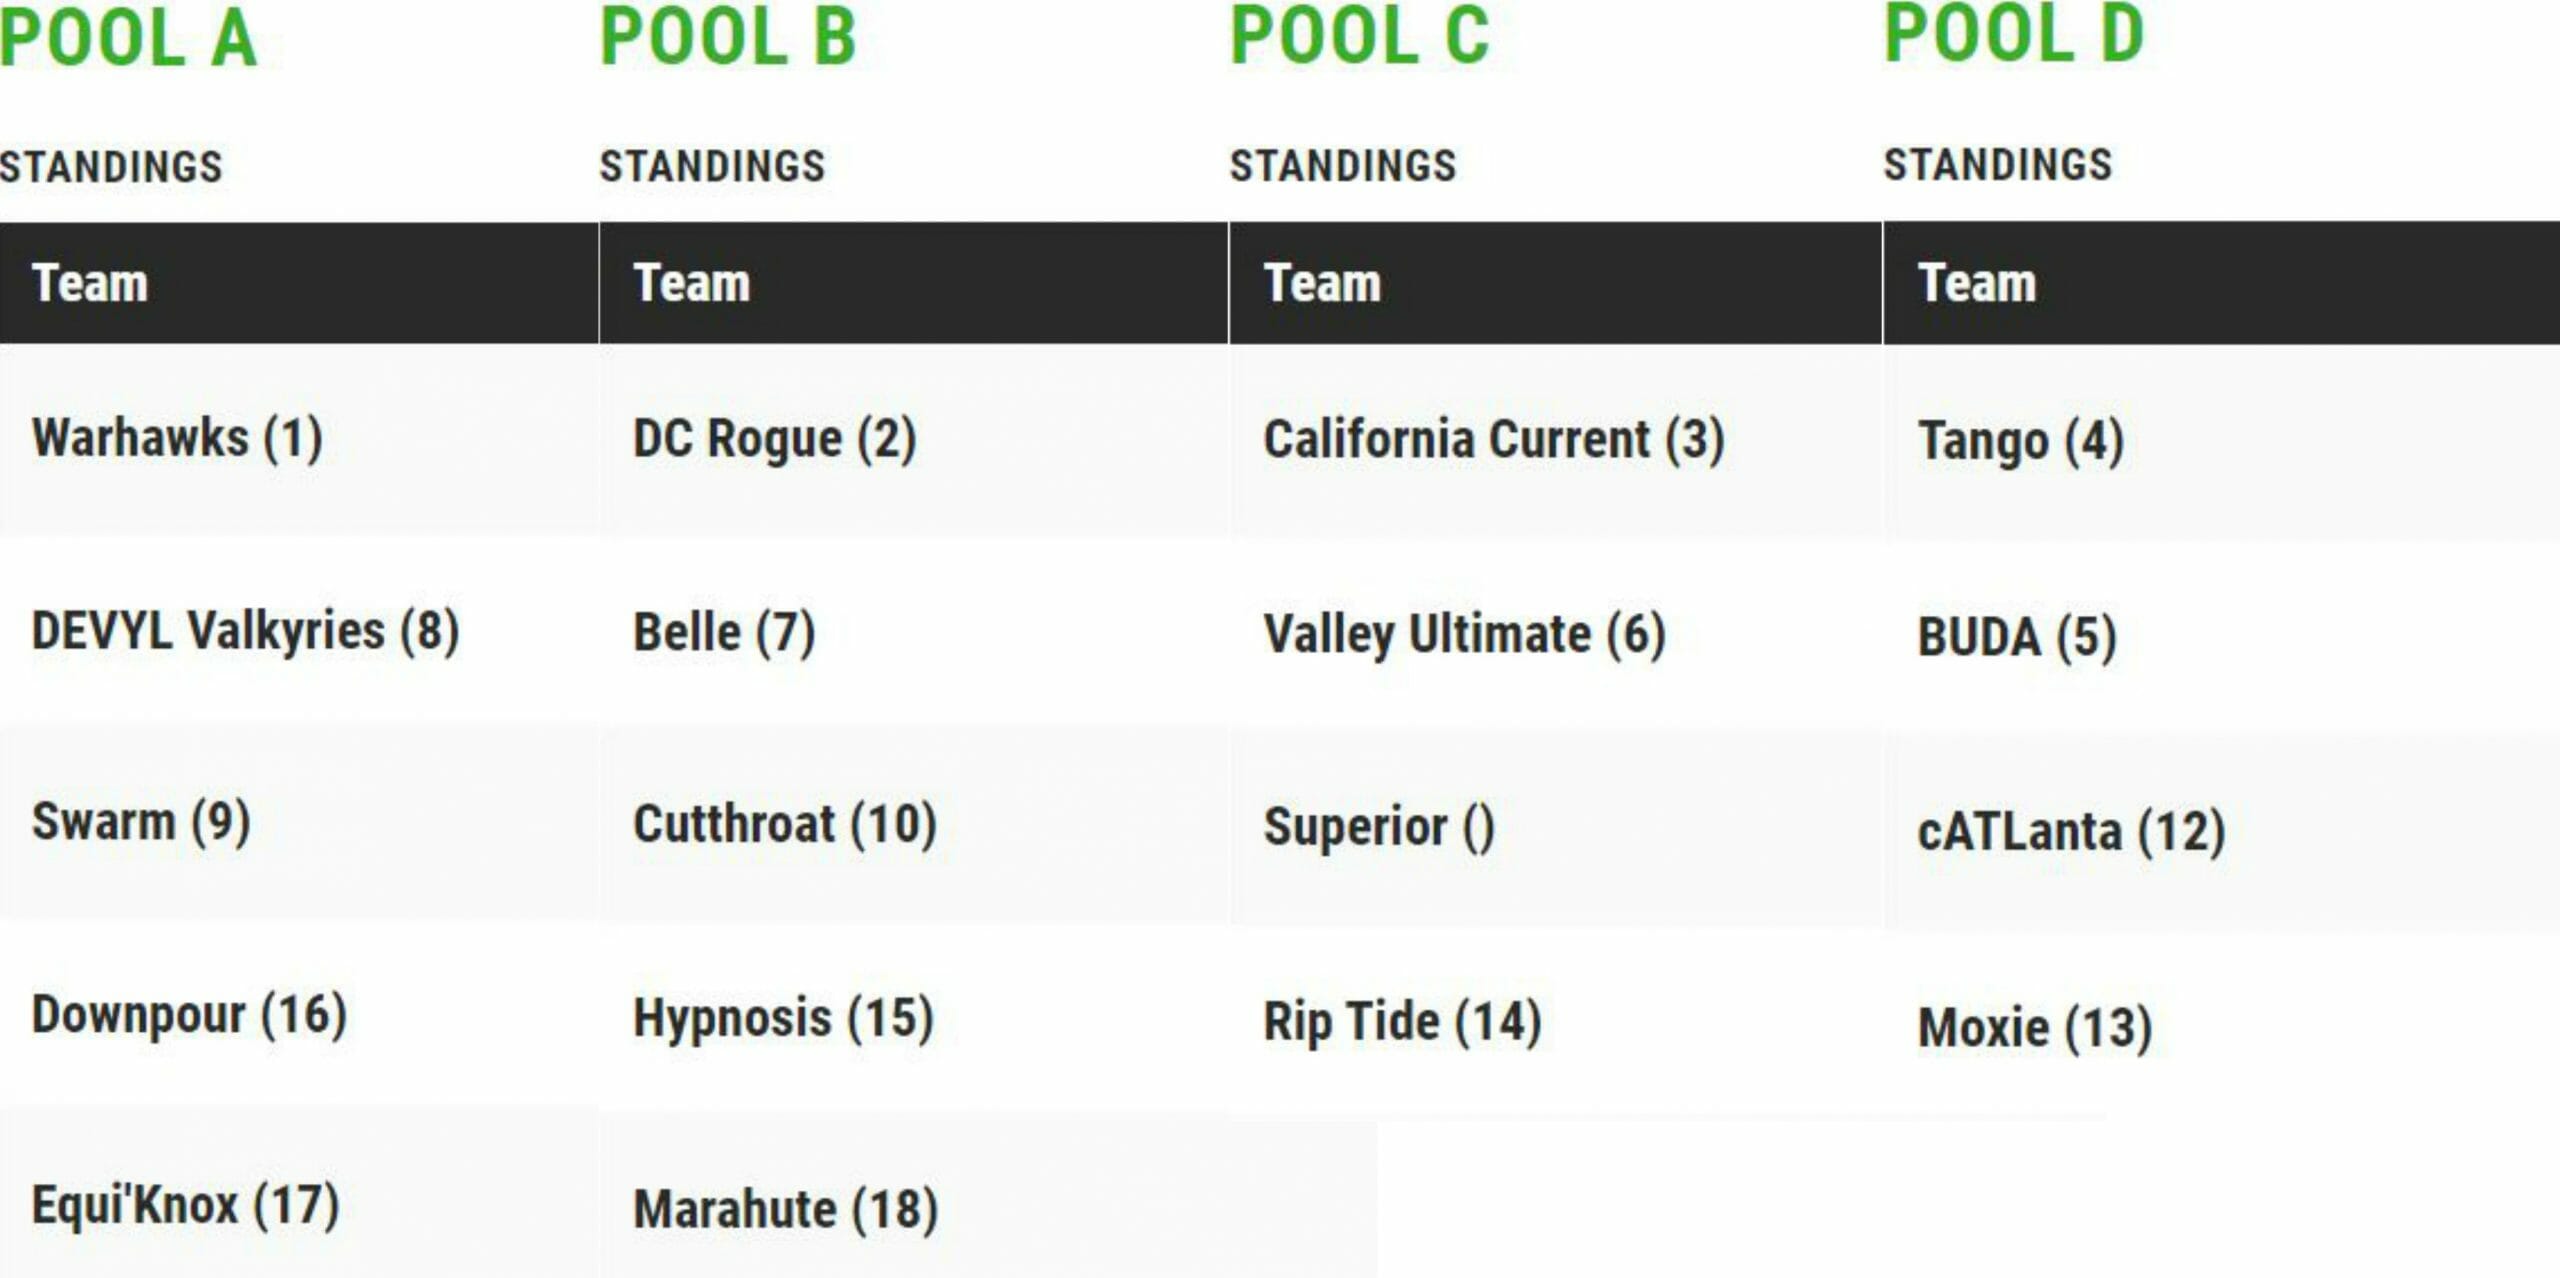Image resolution: width=2560 pixels, height=1278 pixels.
Task: Open cATLanta (12) team entry
Action: (x=2071, y=832)
